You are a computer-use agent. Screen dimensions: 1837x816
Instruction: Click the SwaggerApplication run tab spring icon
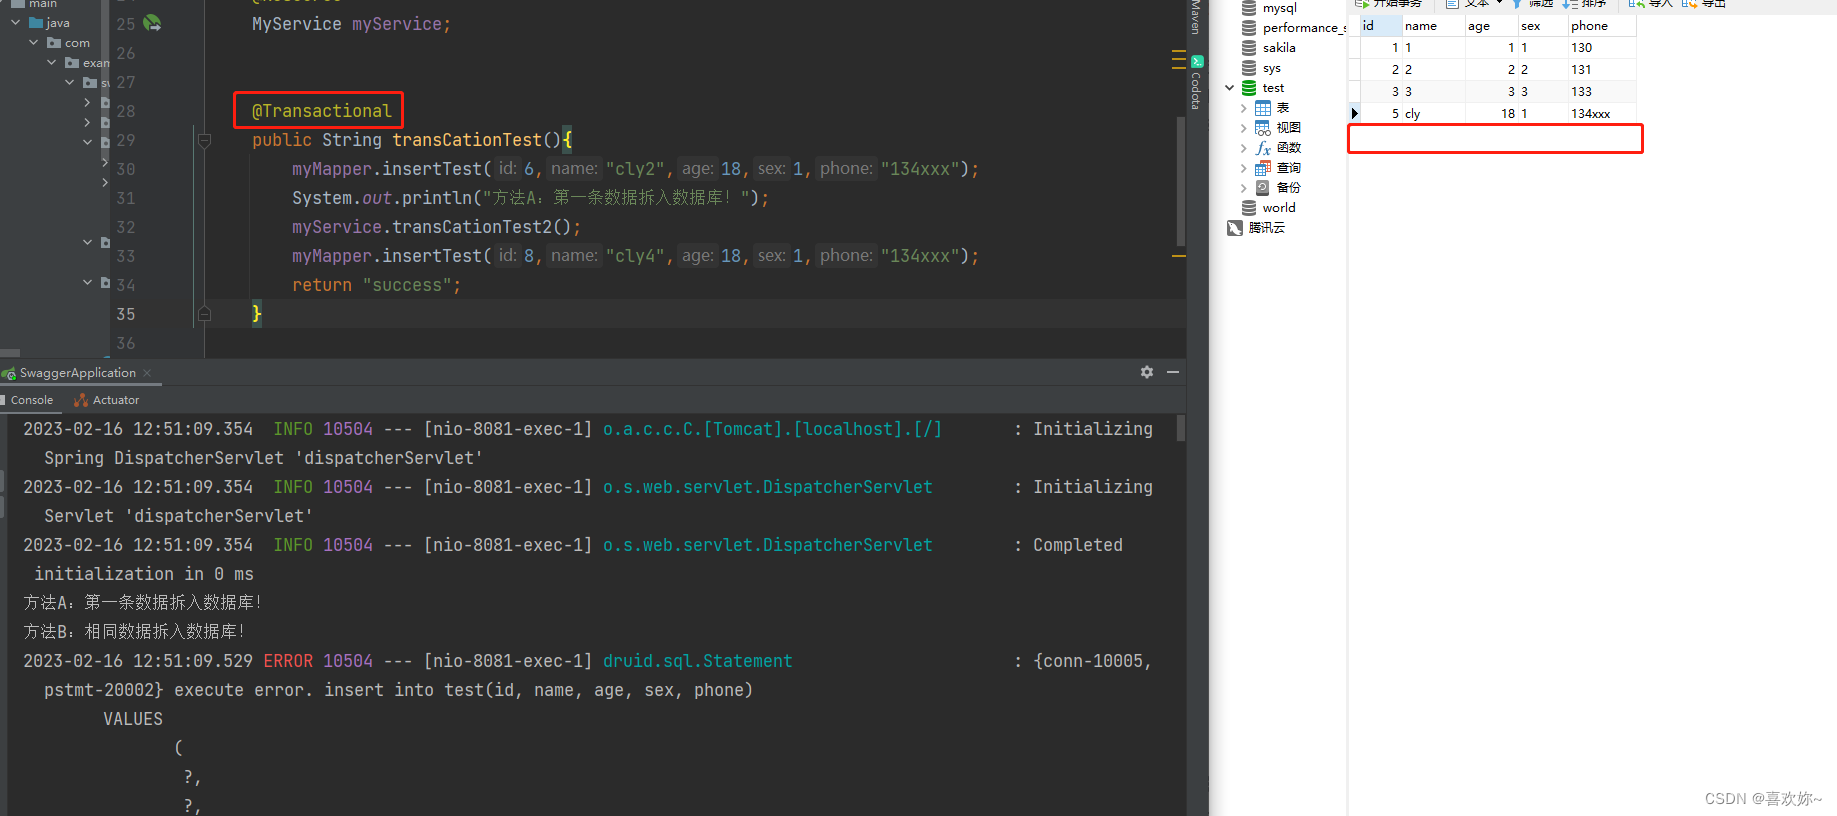point(9,373)
